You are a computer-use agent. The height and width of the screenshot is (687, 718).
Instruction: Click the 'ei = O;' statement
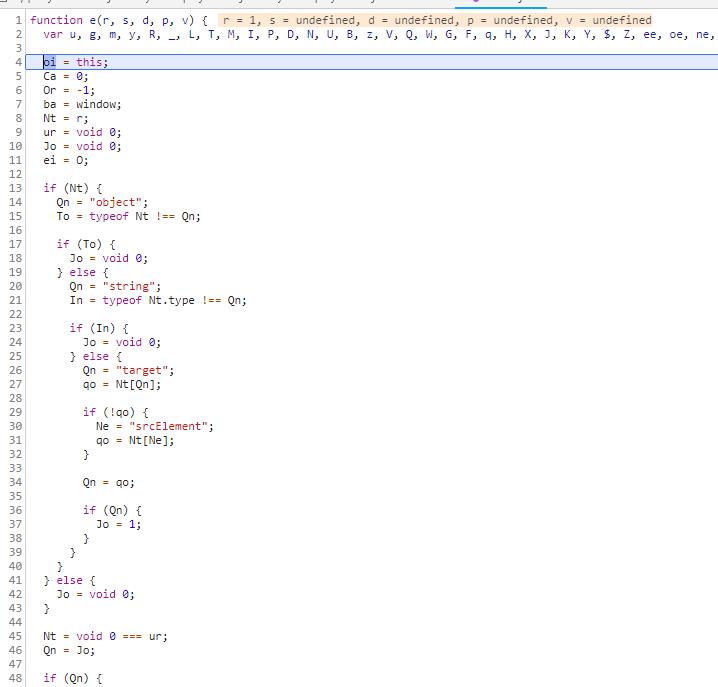pyautogui.click(x=66, y=160)
